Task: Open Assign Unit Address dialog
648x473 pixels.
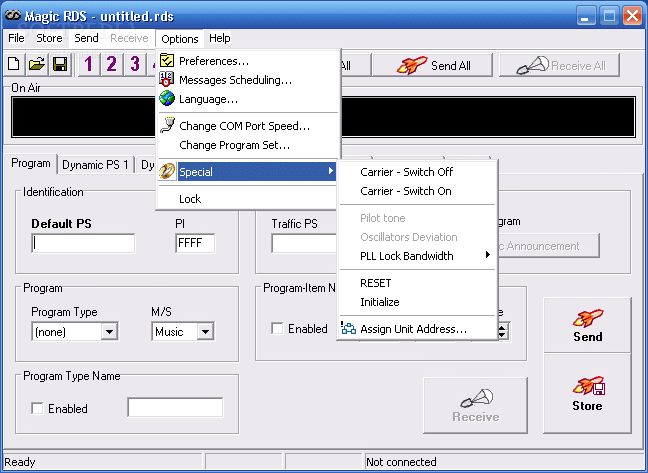Action: (x=417, y=329)
